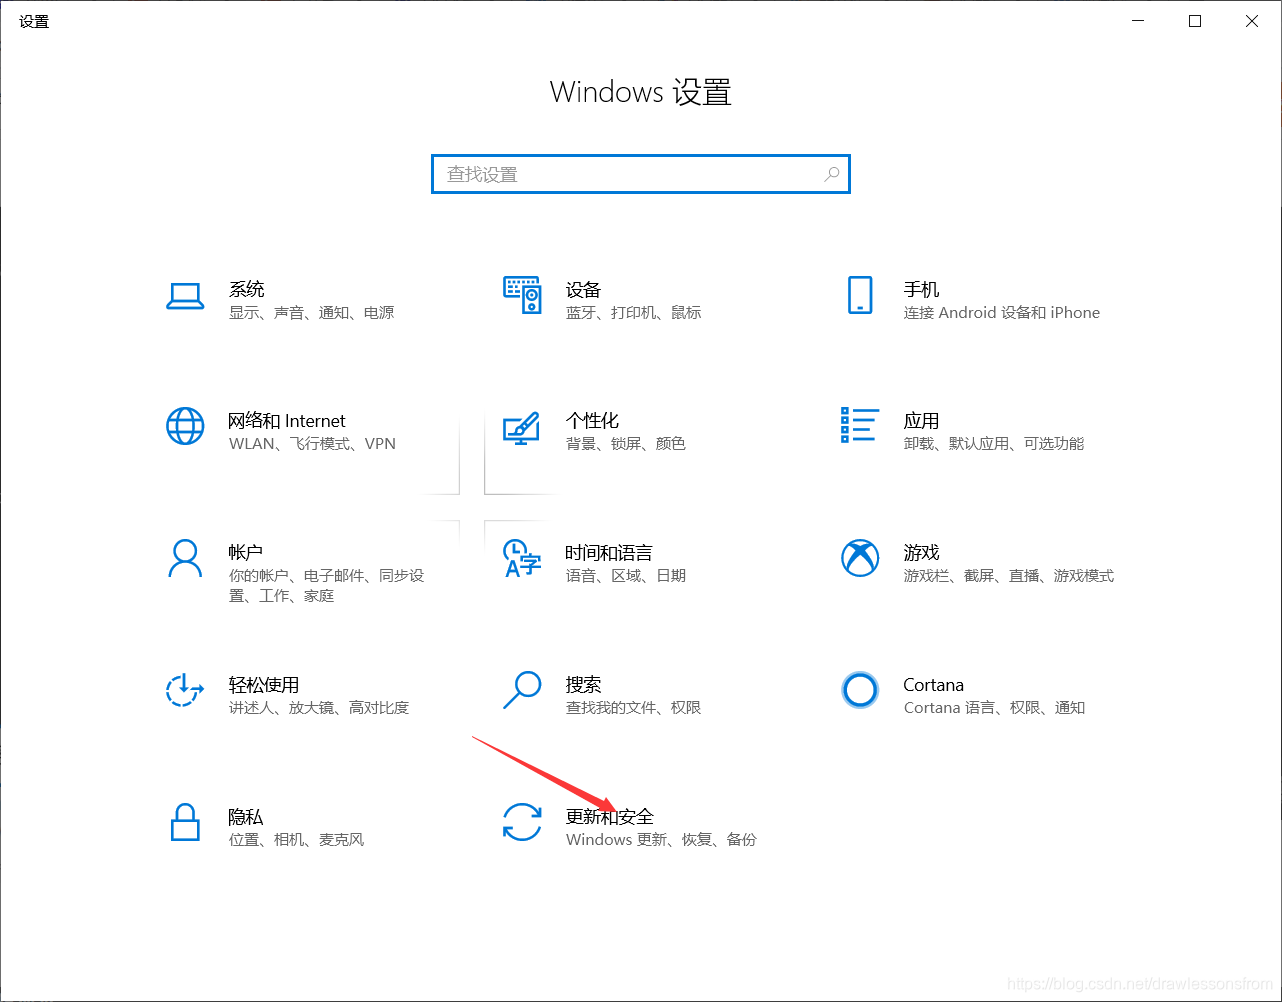The image size is (1282, 1002).
Task: Select the 游戏 heading
Action: point(921,553)
